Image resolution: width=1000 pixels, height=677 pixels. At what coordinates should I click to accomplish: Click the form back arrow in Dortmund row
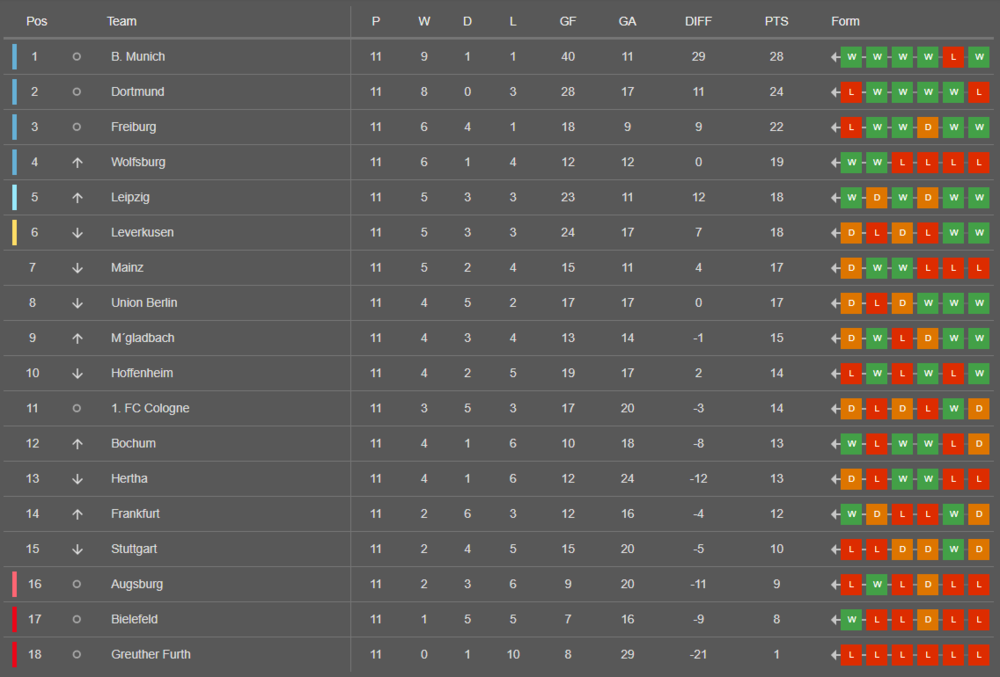pyautogui.click(x=835, y=92)
